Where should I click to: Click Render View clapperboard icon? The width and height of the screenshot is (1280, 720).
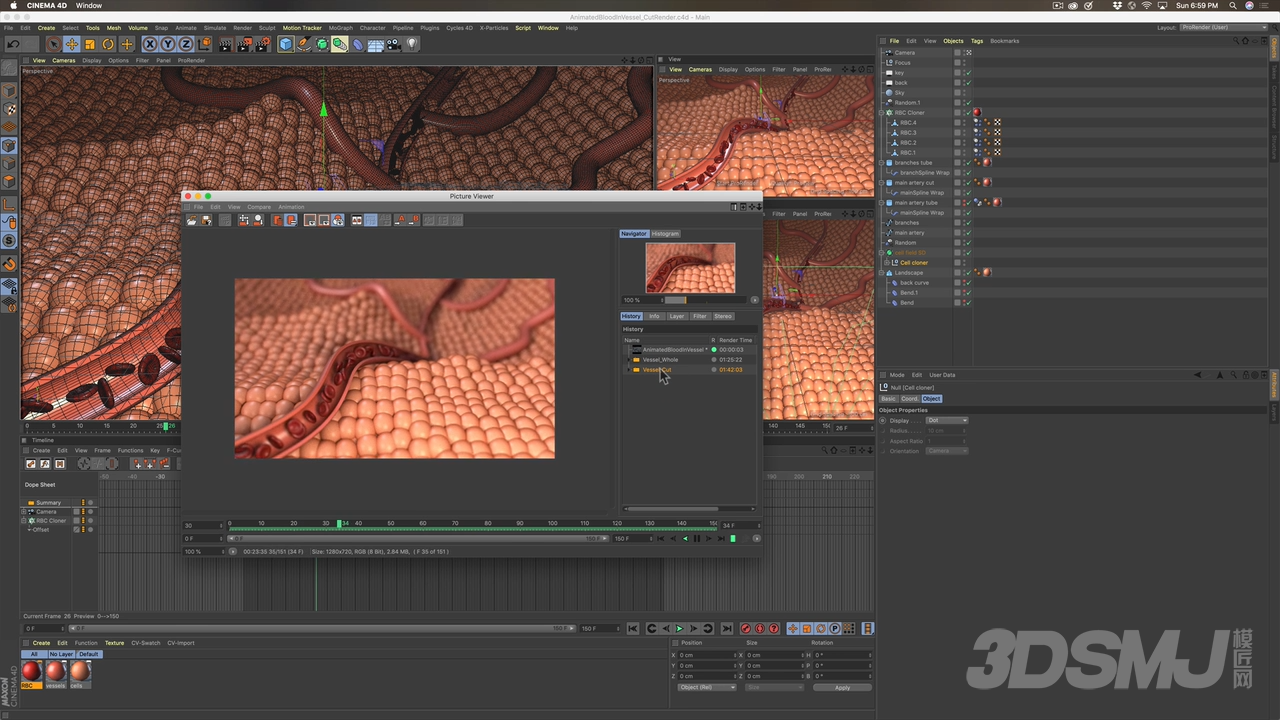click(x=226, y=44)
